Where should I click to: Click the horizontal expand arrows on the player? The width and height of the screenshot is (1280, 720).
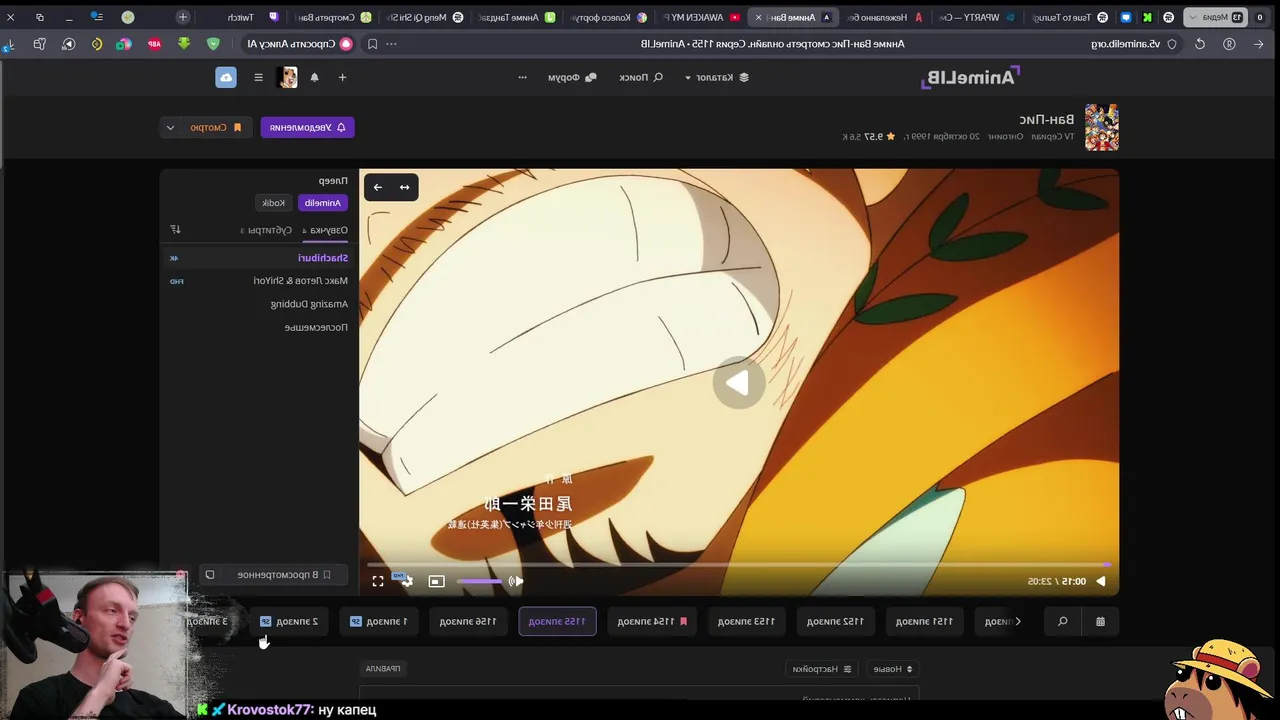pos(404,187)
